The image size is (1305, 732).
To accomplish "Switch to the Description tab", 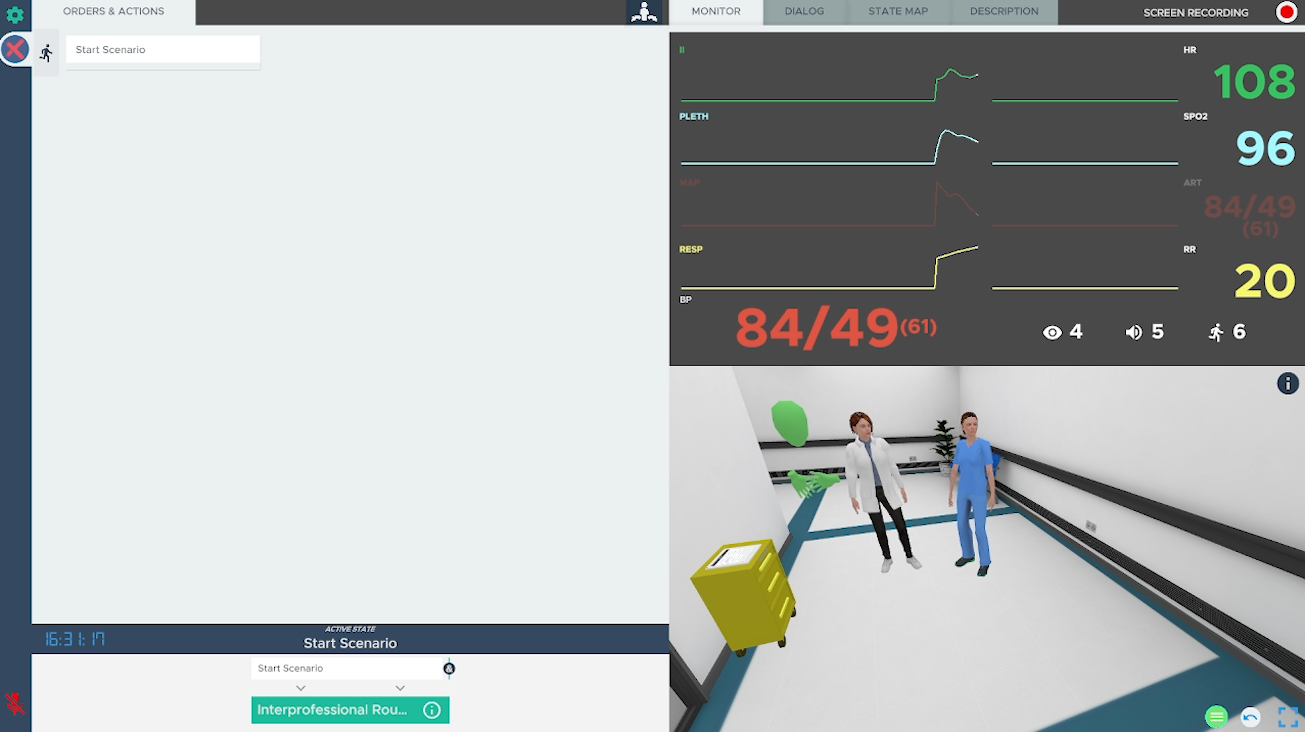I will coord(1003,12).
